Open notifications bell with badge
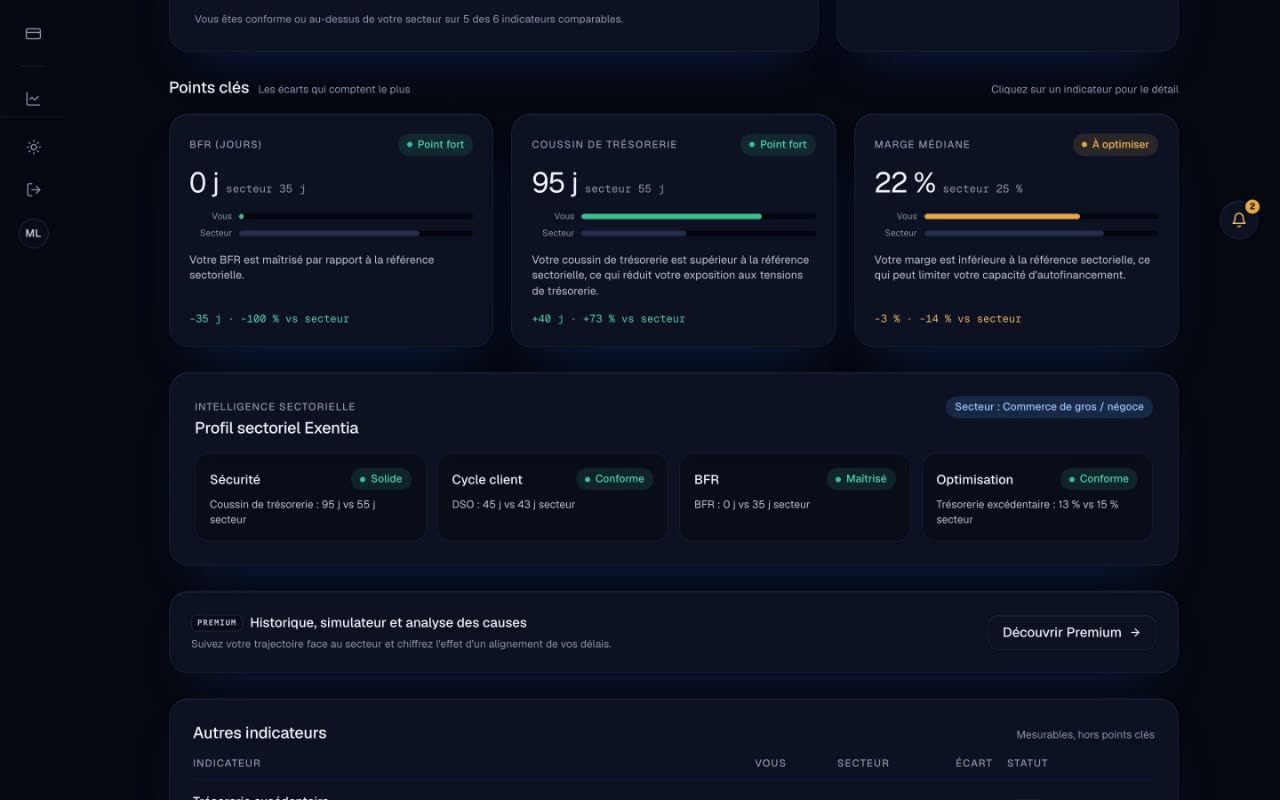1280x800 pixels. click(1239, 219)
